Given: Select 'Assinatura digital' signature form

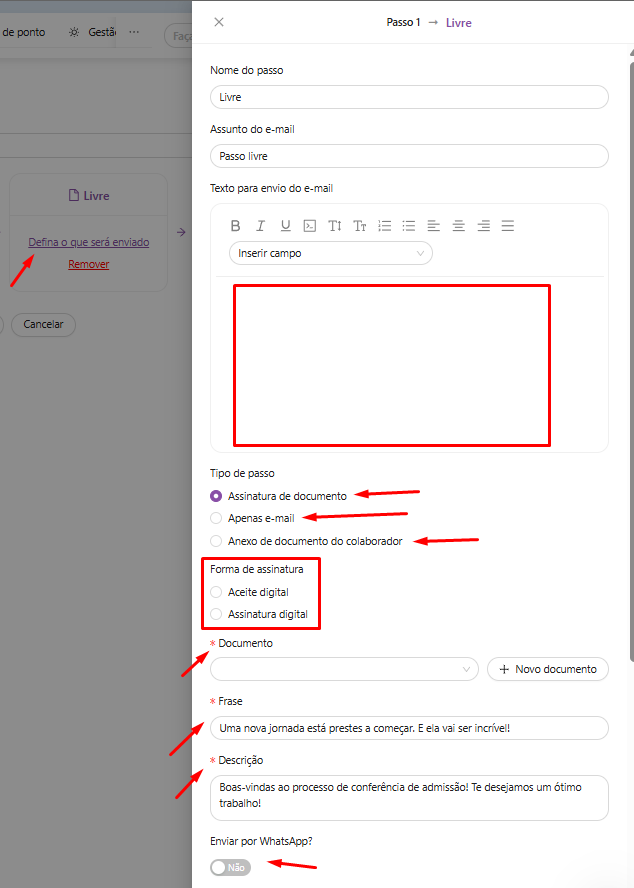Looking at the screenshot, I should (217, 614).
